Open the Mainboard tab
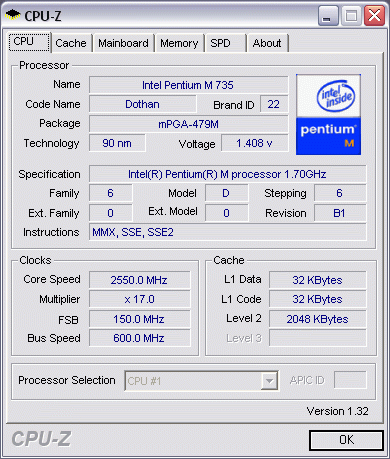This screenshot has width=390, height=459. [123, 43]
